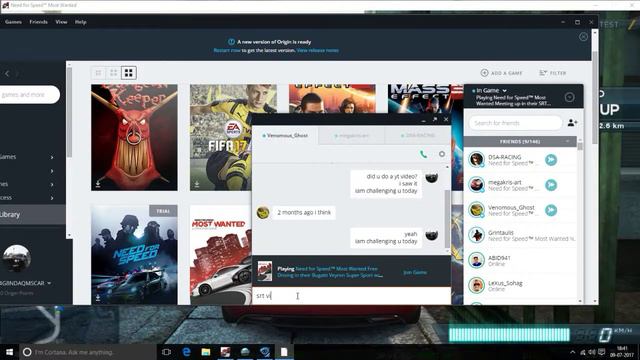Viewport: 640px width, 360px height.
Task: Open the account name dropdown arrow
Action: point(49,283)
